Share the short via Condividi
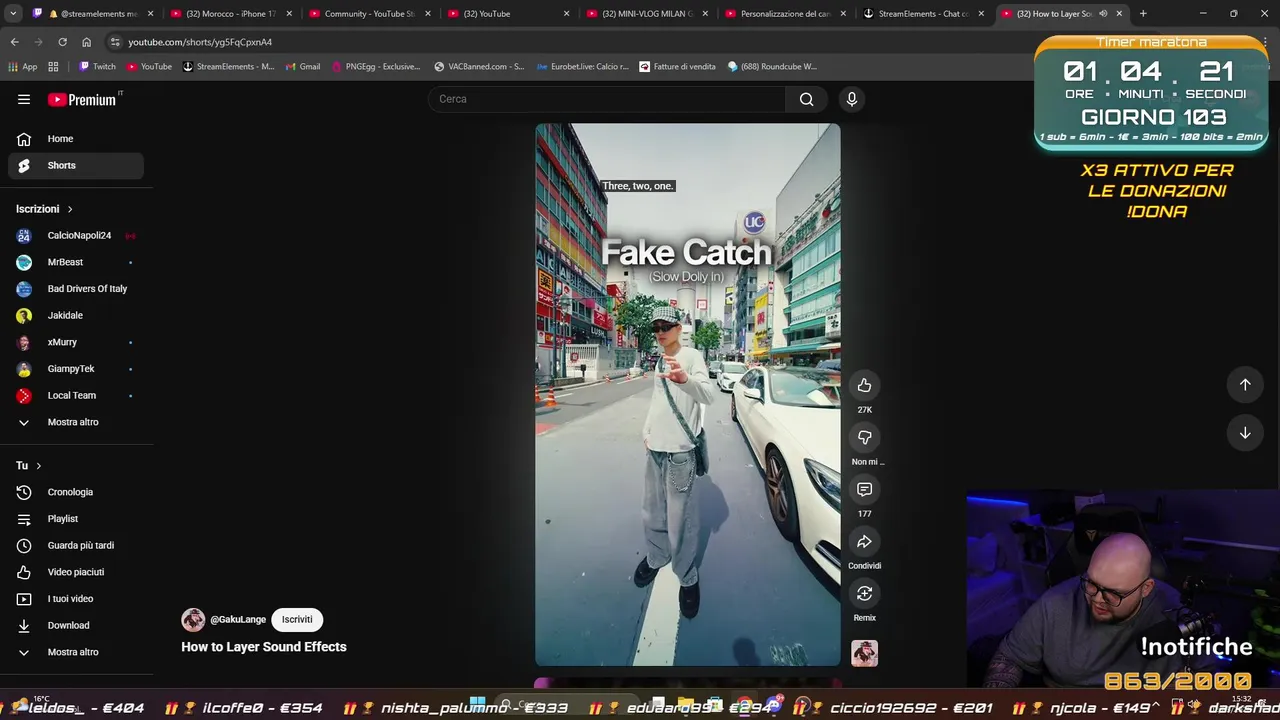 (865, 542)
